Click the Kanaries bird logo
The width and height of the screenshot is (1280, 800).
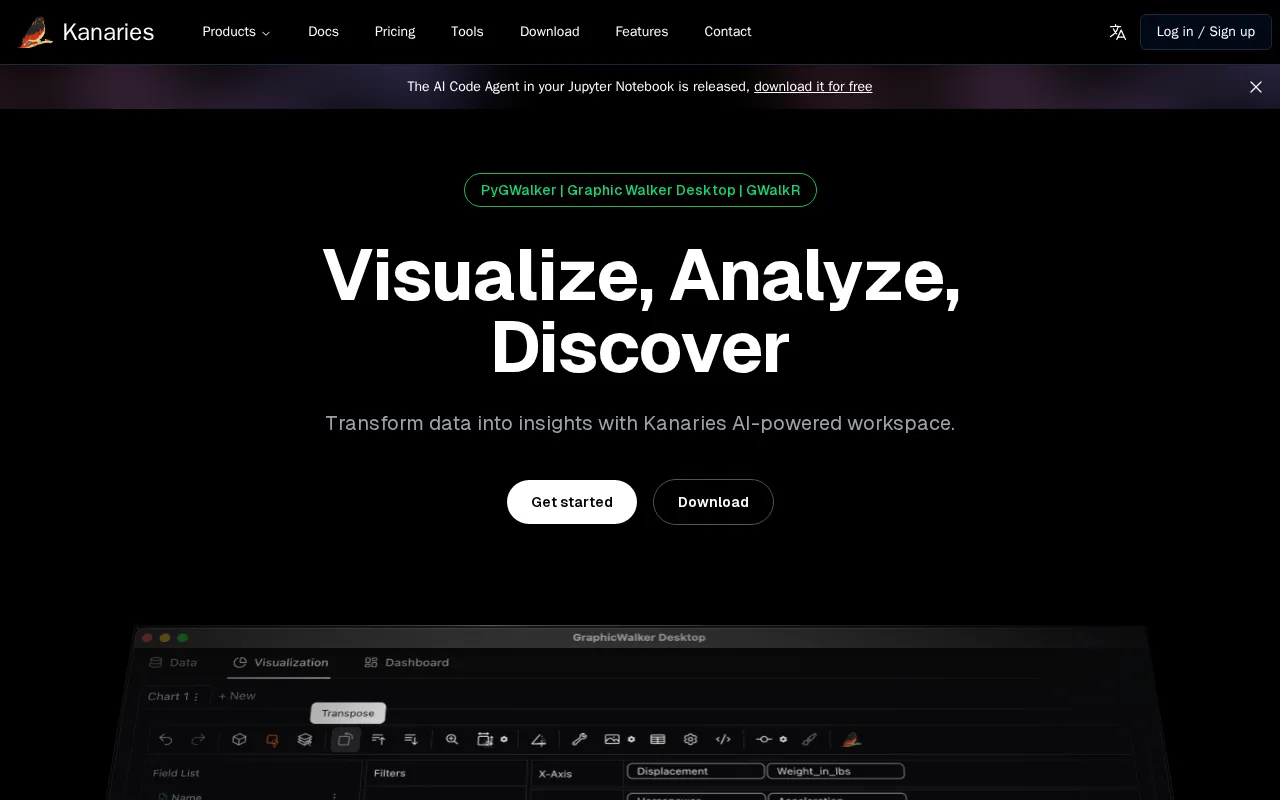tap(36, 32)
